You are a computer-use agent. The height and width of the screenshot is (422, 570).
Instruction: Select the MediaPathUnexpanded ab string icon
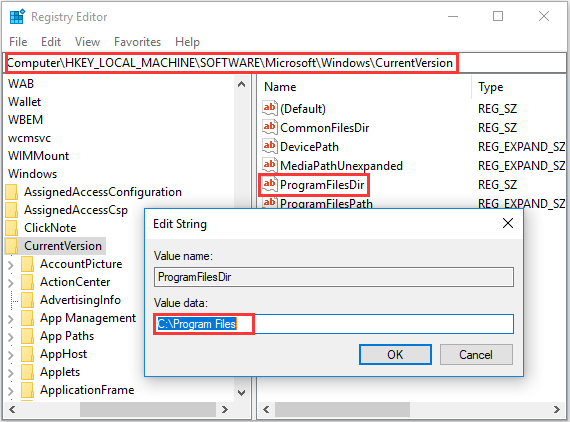point(270,165)
